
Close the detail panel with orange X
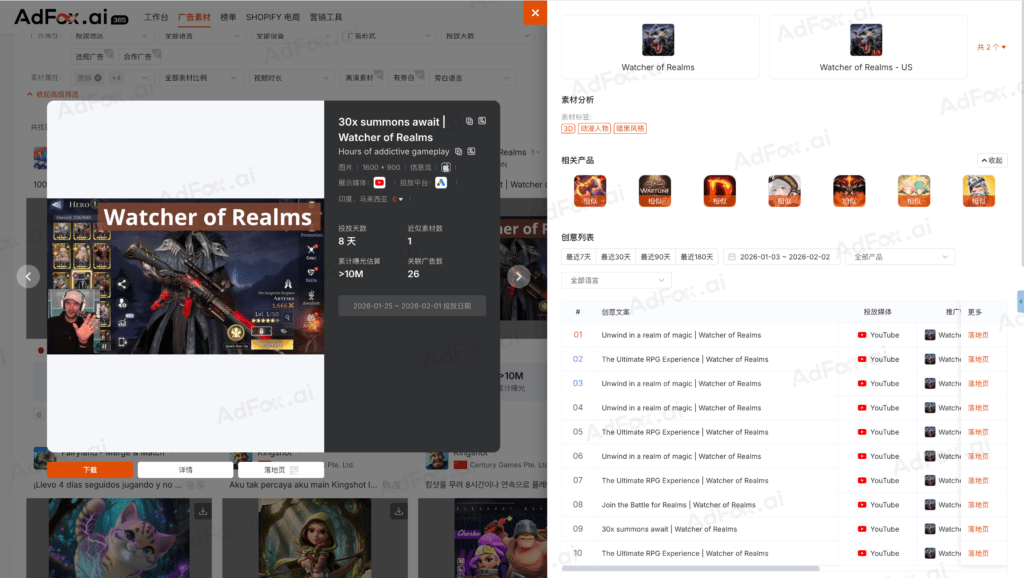coord(535,12)
